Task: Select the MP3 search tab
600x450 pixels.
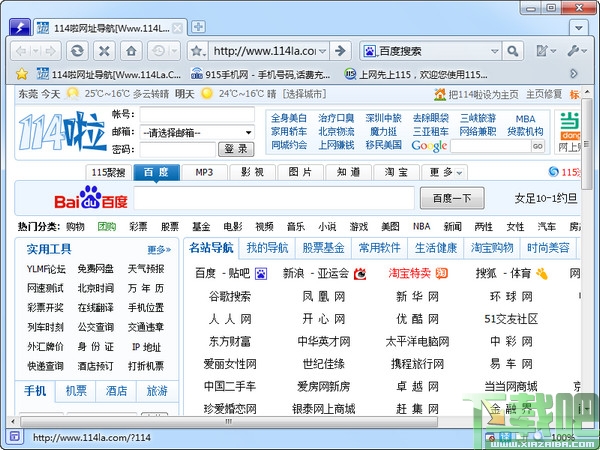Action: point(204,172)
